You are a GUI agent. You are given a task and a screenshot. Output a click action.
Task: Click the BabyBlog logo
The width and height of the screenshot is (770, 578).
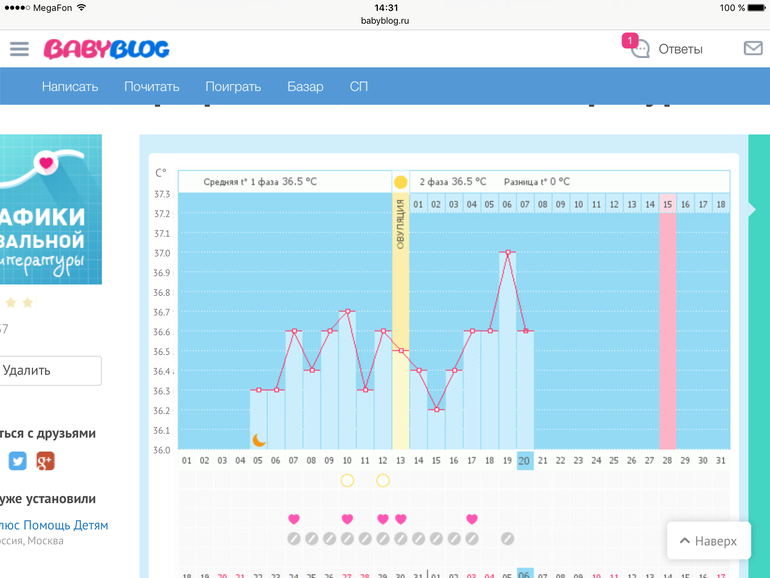click(106, 49)
